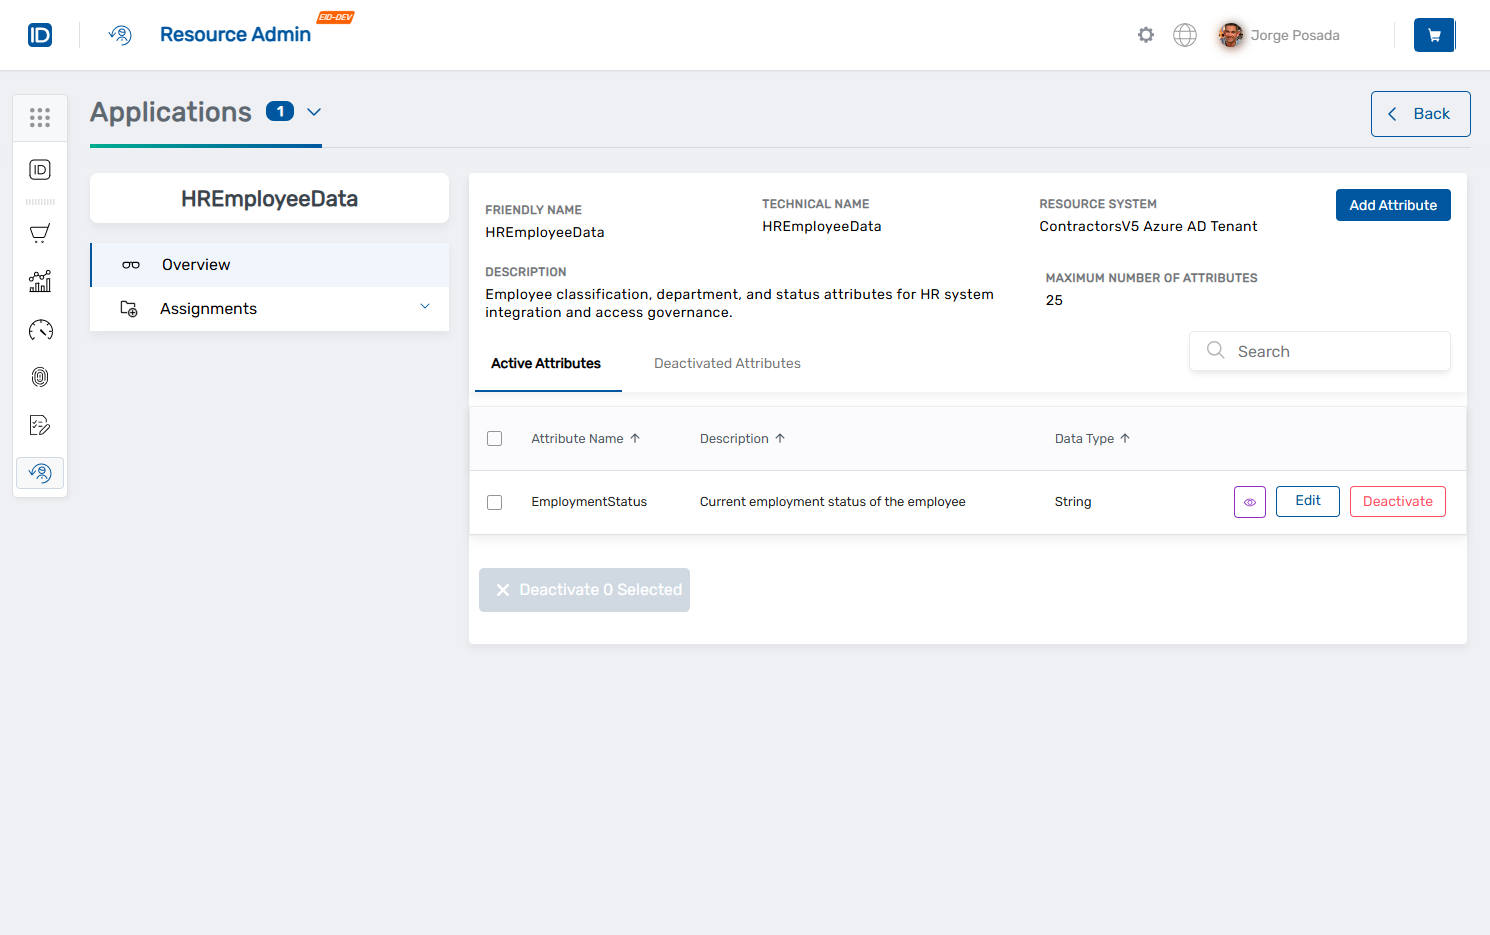
Task: Switch to the Deactivated Attributes tab
Action: tap(727, 363)
